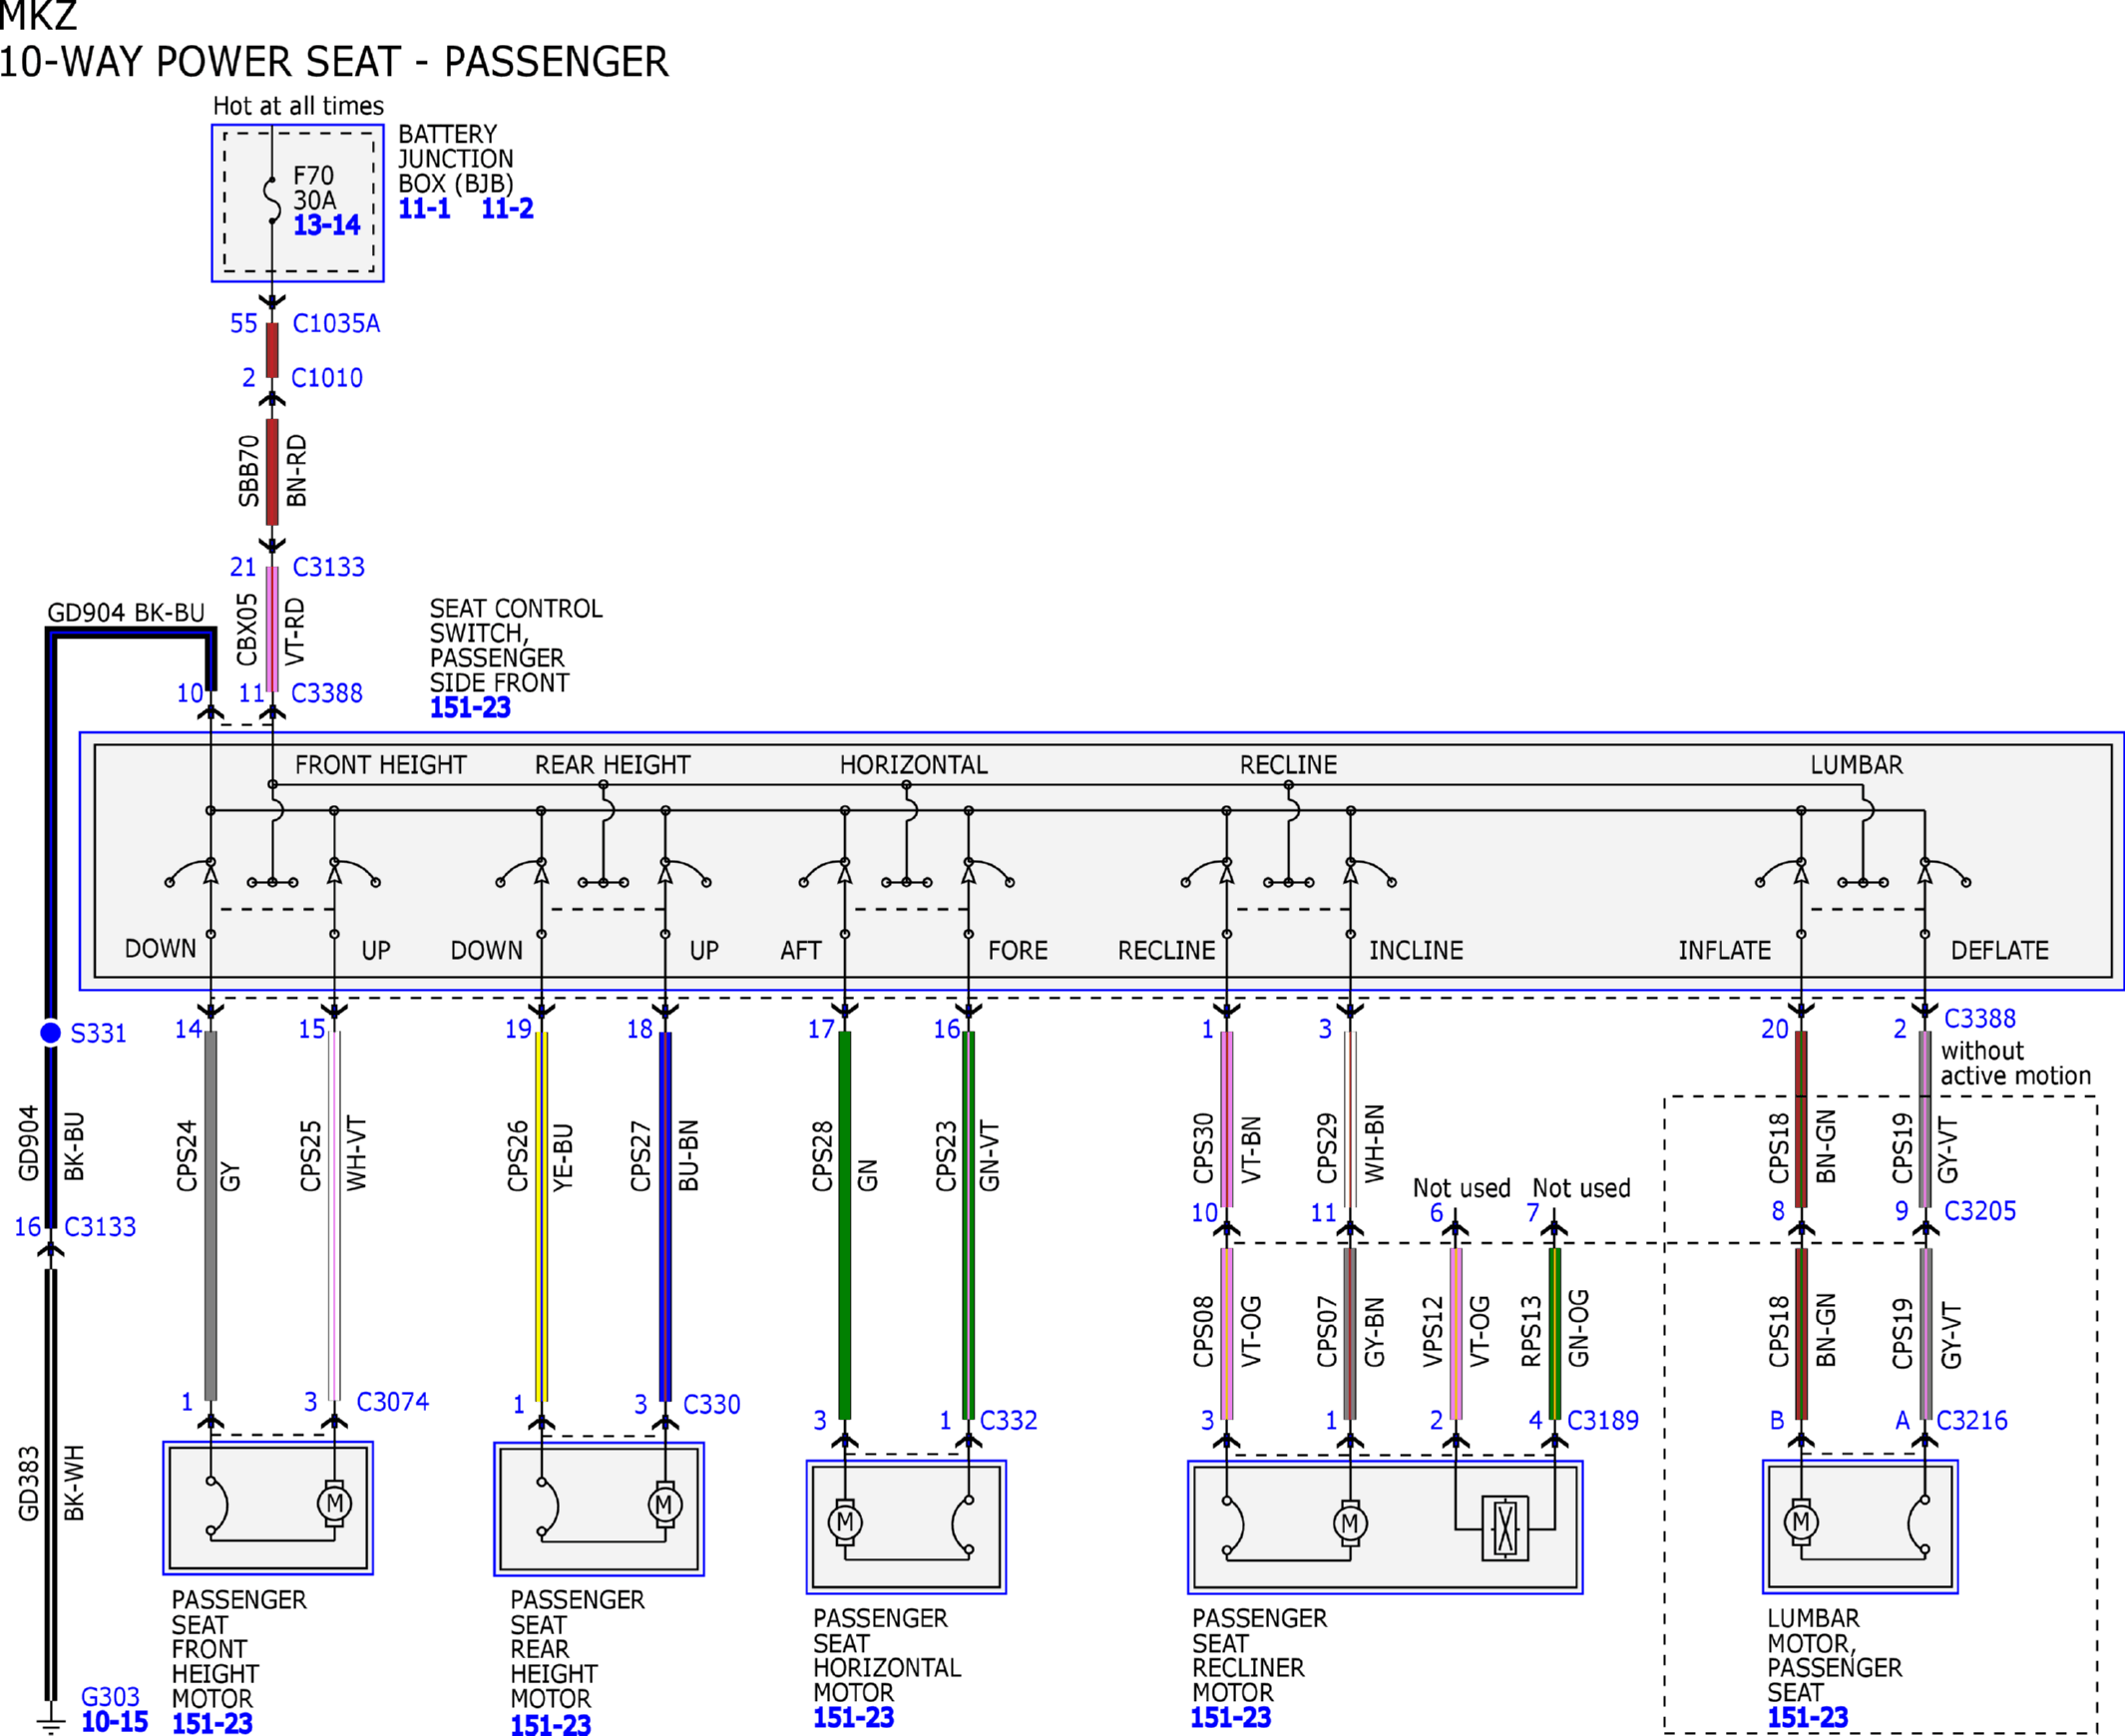Viewport: 2125px width, 1736px height.
Task: Click the FORE switch position label
Action: tap(1017, 951)
